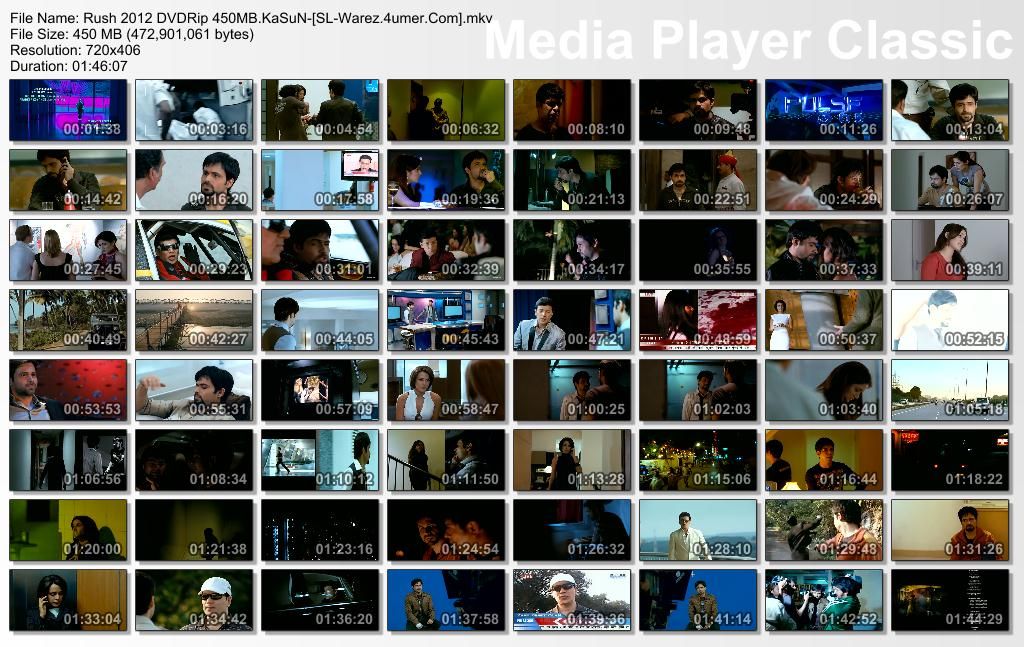This screenshot has height=647, width=1024.
Task: Pick the frame timestamped 01:31:26
Action: (x=950, y=530)
